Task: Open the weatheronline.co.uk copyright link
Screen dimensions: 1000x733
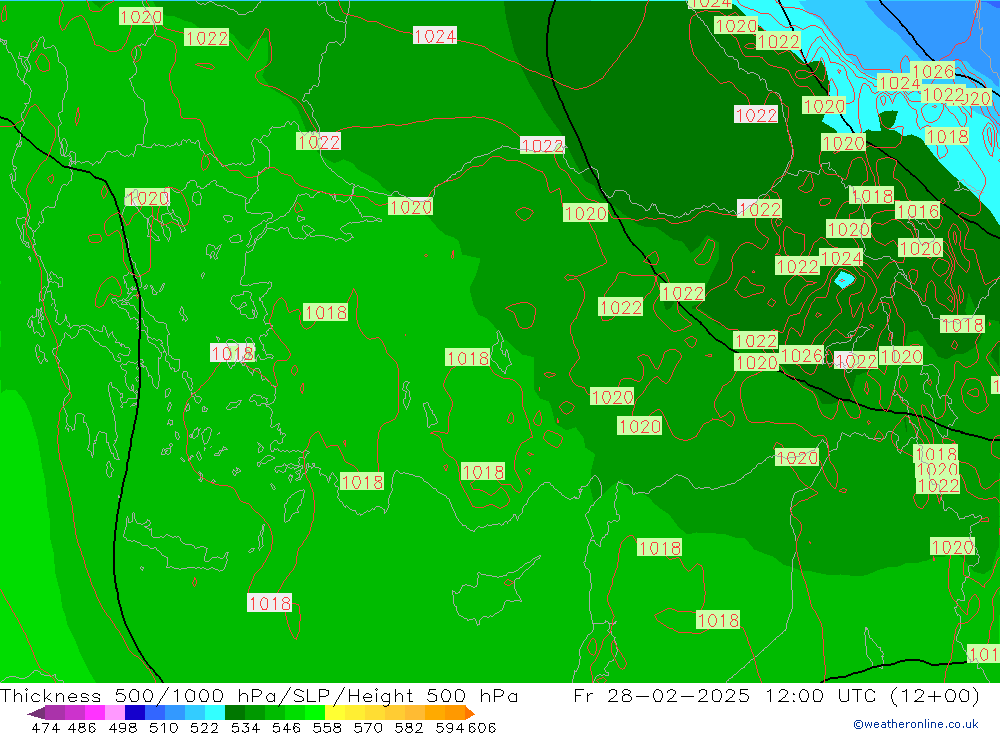Action: click(916, 724)
